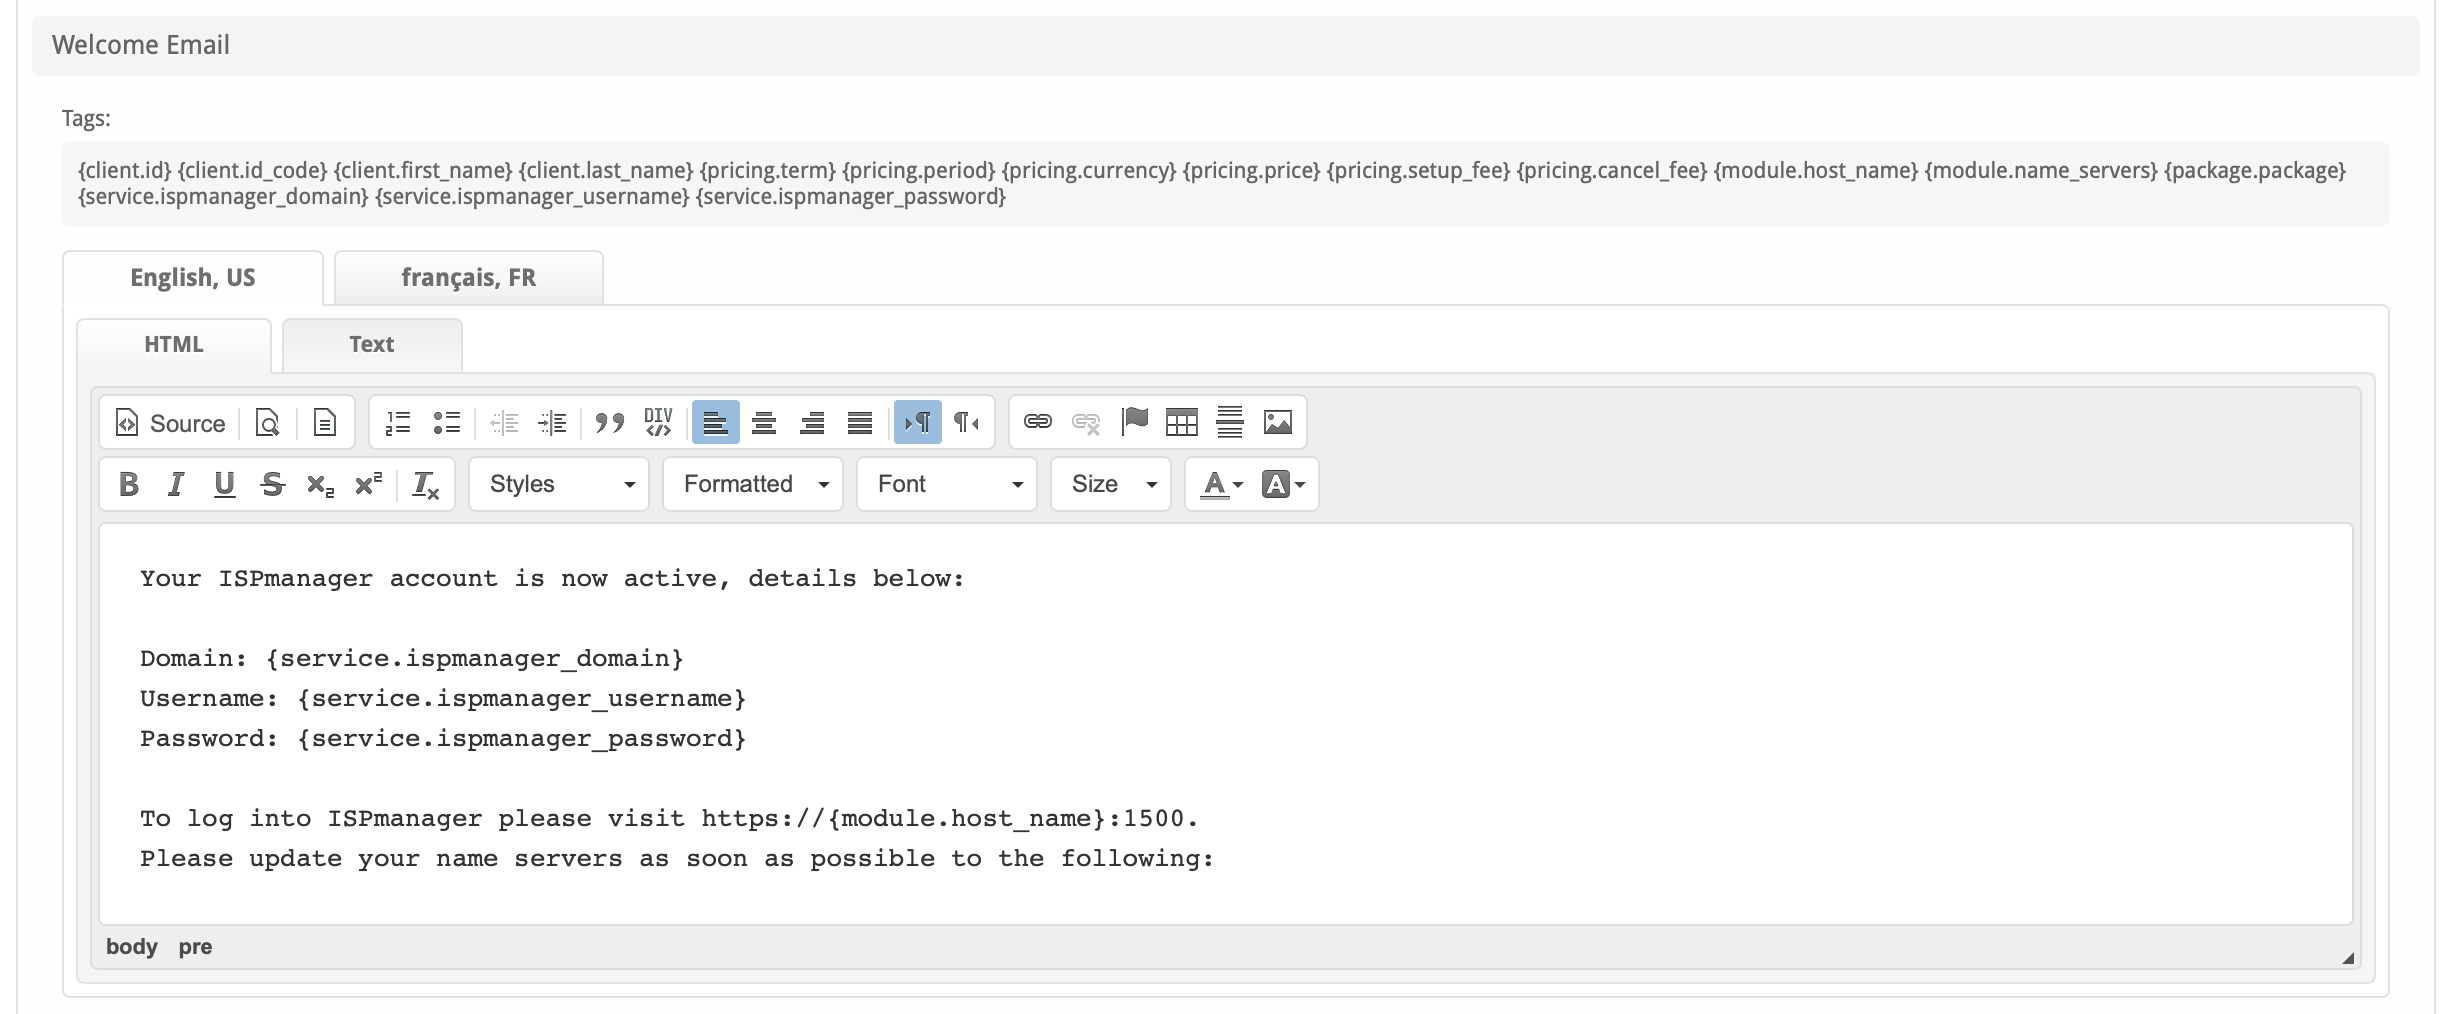2462x1014 pixels.
Task: Click the Source view button
Action: pyautogui.click(x=171, y=423)
